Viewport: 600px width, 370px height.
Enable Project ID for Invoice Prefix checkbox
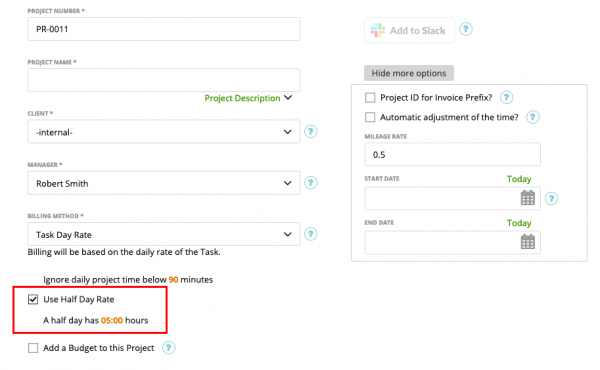370,98
